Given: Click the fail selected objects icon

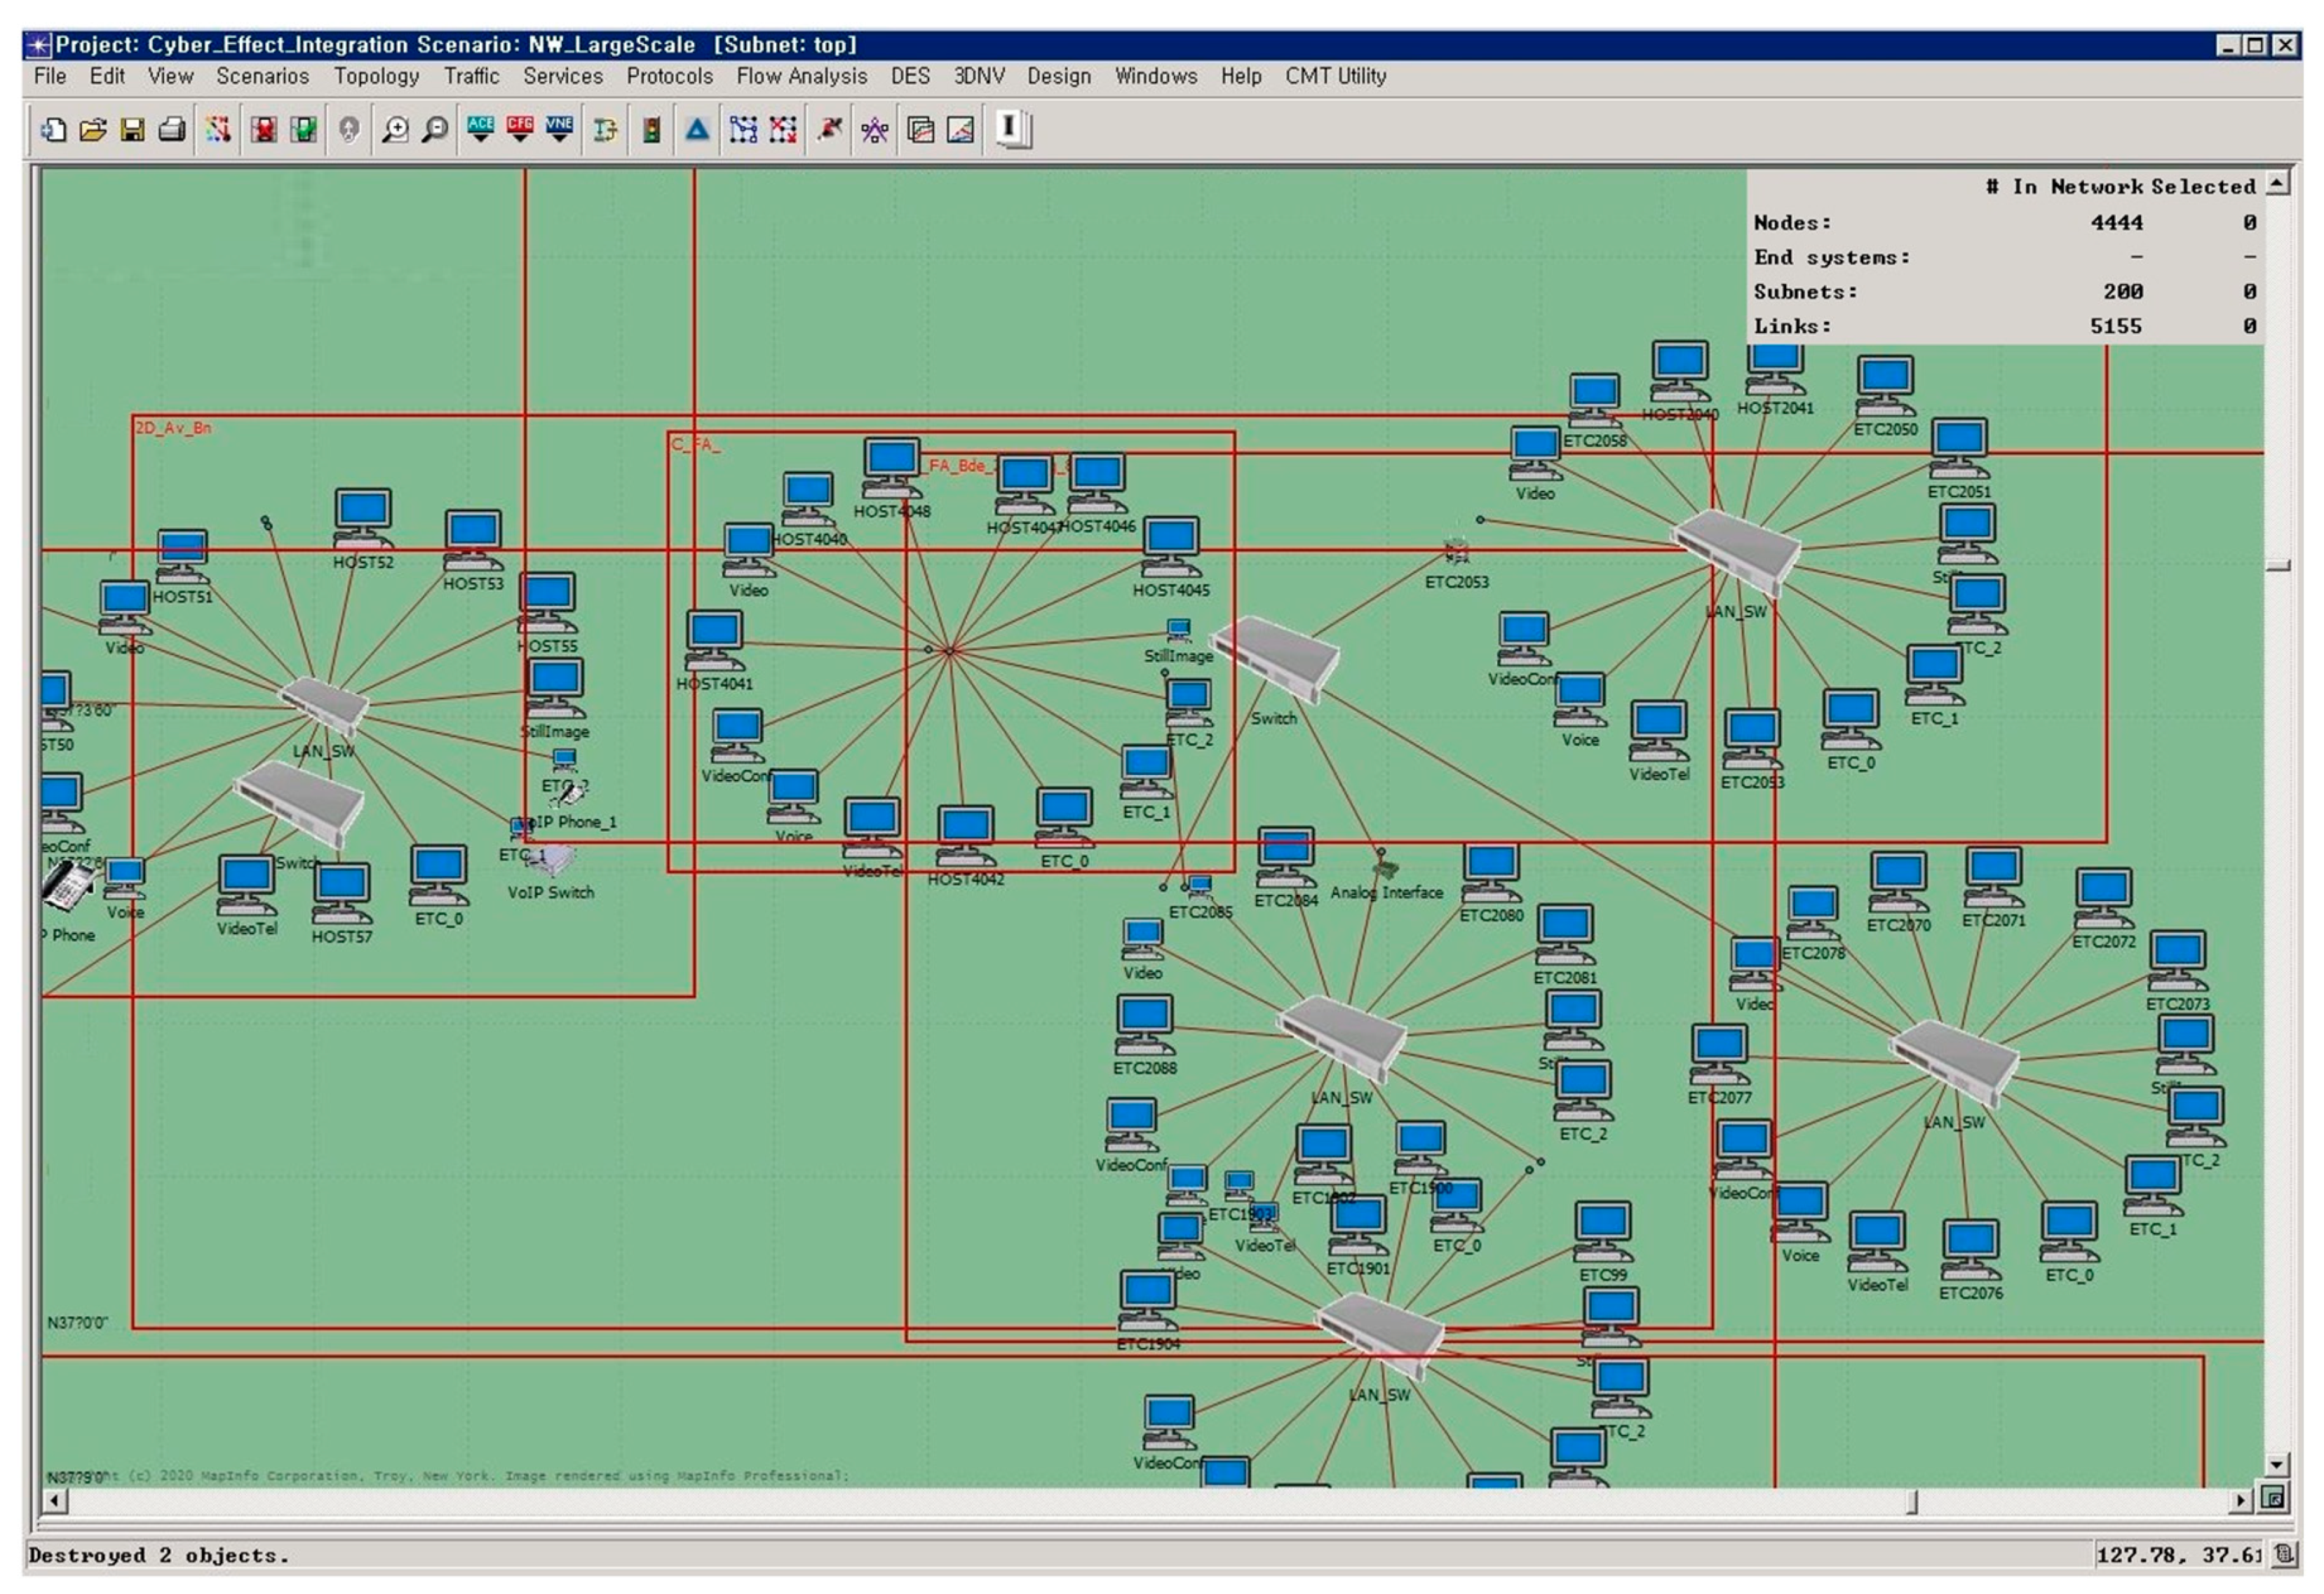Looking at the screenshot, I should 264,129.
